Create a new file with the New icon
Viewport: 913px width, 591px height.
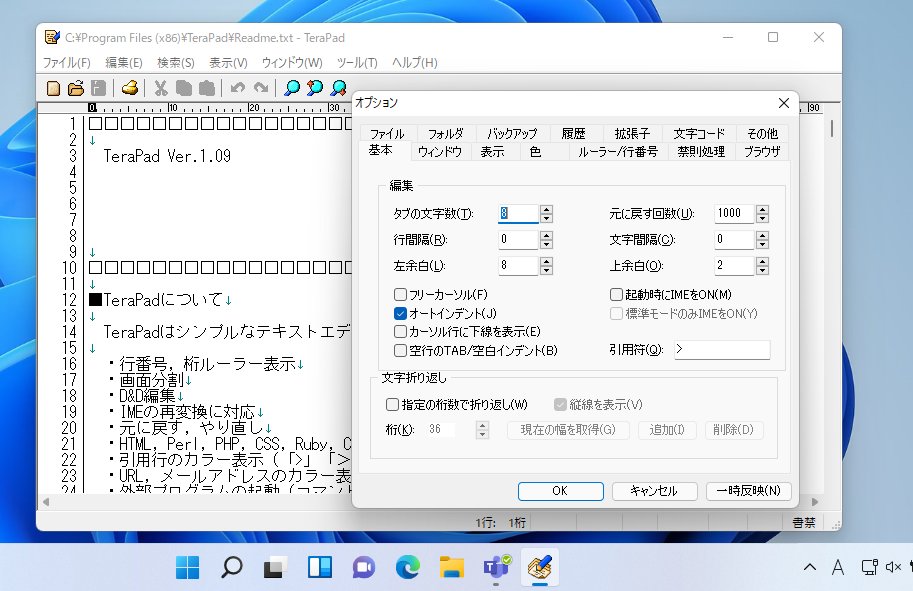tap(52, 88)
